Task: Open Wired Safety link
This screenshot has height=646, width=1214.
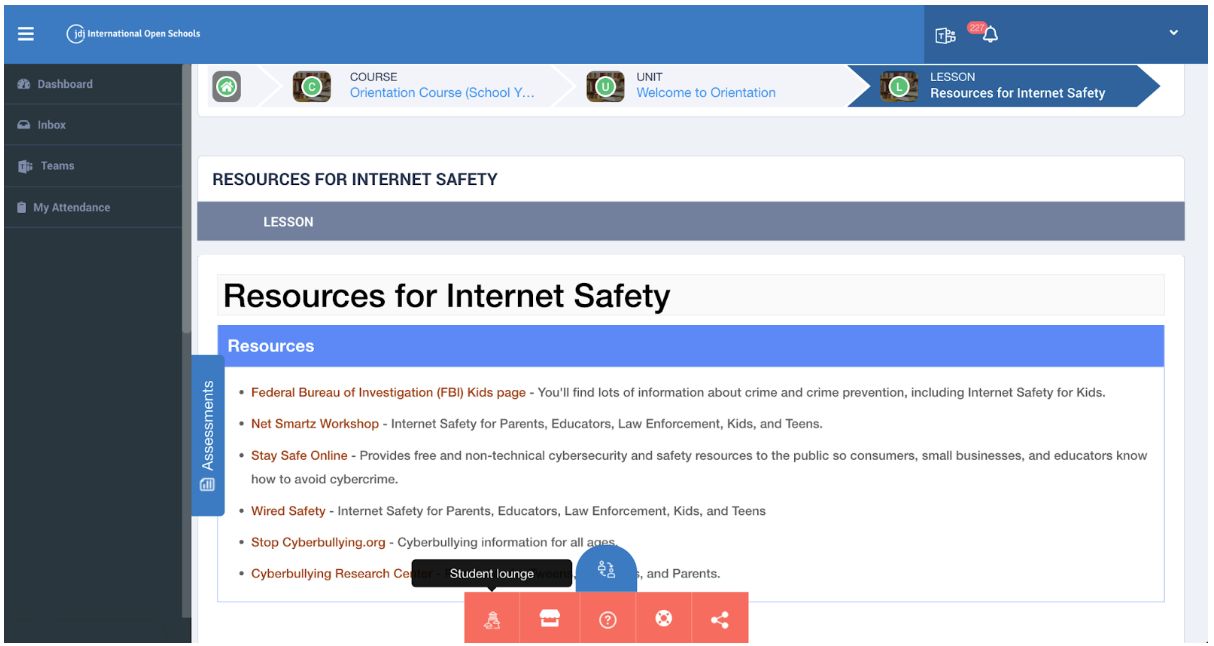Action: (288, 510)
